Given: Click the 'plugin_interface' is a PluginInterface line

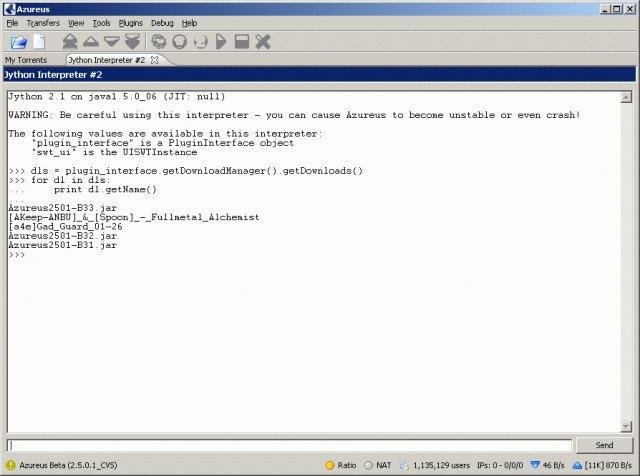Looking at the screenshot, I should click(x=162, y=143).
